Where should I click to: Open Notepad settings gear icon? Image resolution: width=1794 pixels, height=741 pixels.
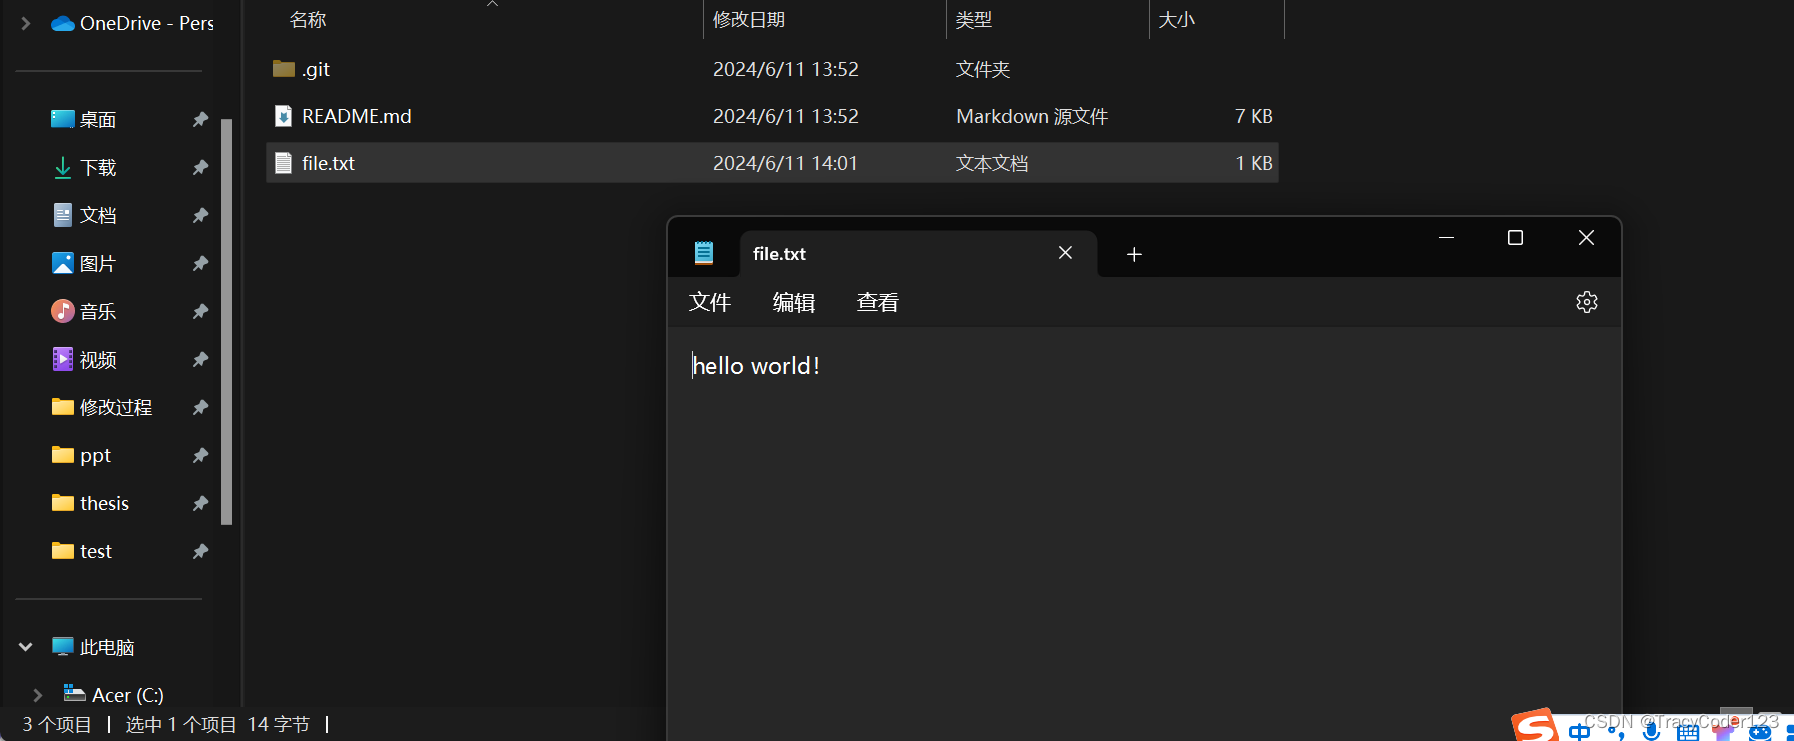coord(1586,302)
